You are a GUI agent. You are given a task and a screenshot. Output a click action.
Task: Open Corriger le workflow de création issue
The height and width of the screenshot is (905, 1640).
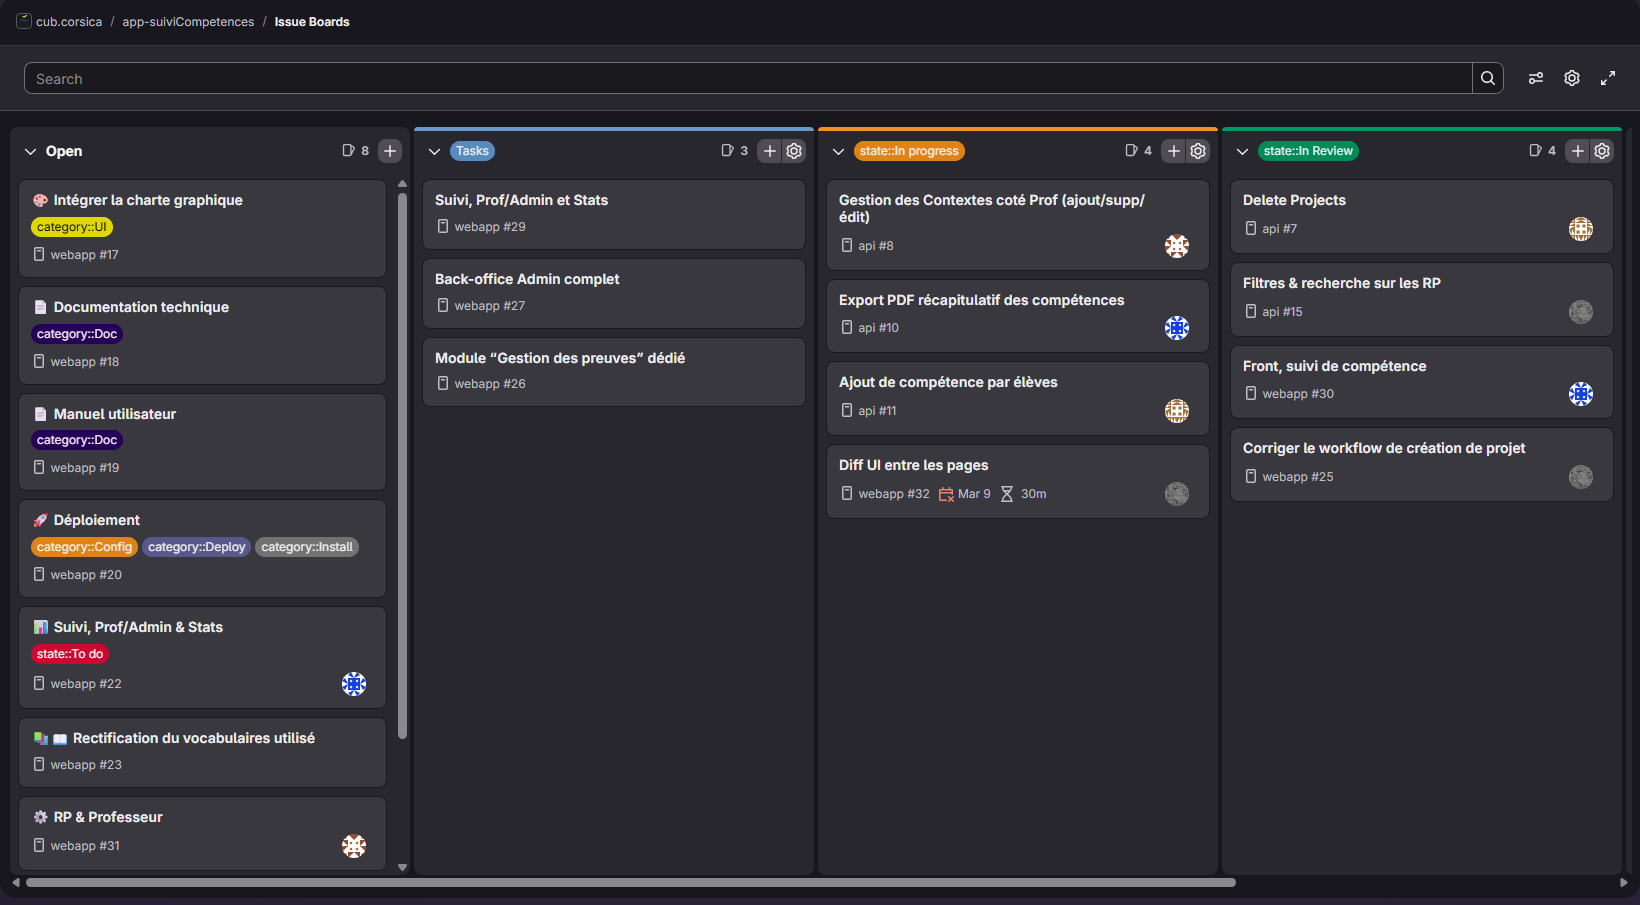pos(1384,448)
